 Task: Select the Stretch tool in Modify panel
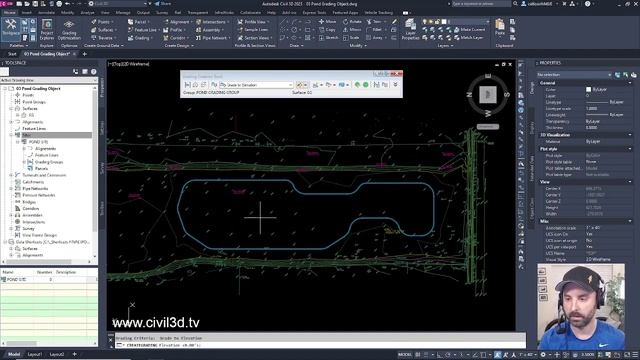click(328, 38)
